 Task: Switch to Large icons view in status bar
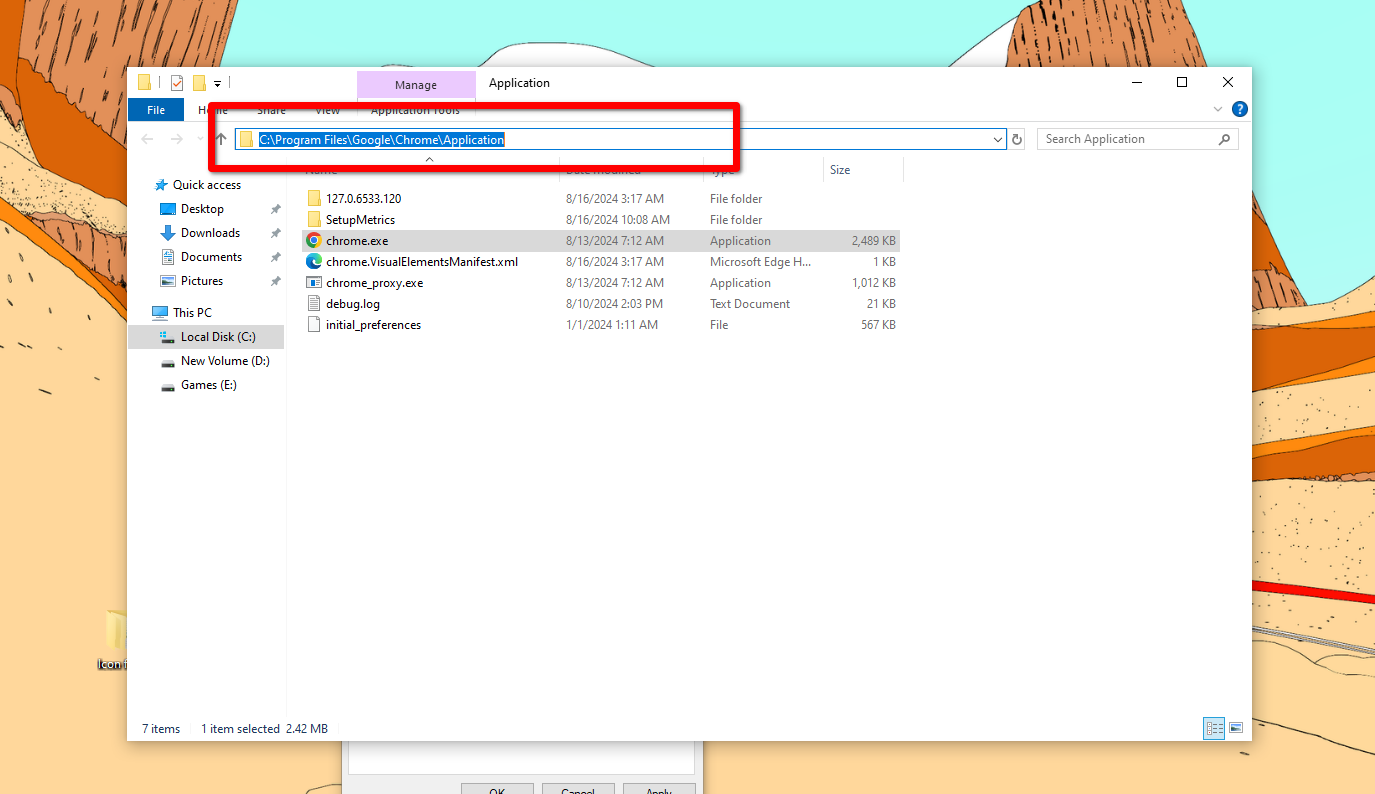tap(1236, 728)
